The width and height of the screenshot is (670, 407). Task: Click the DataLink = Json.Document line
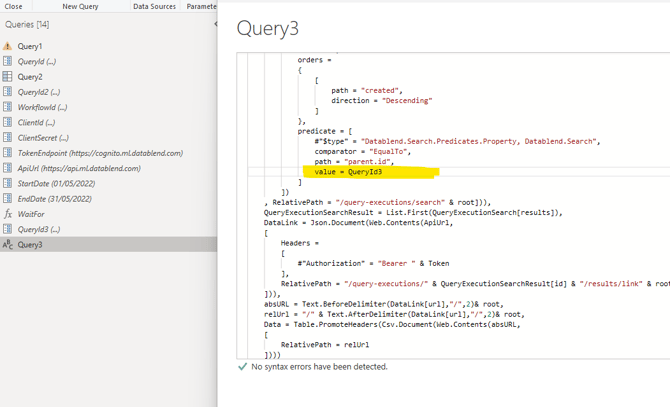point(359,223)
